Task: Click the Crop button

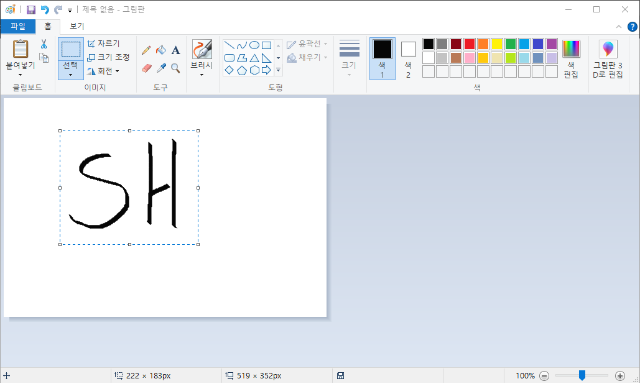Action: 104,43
